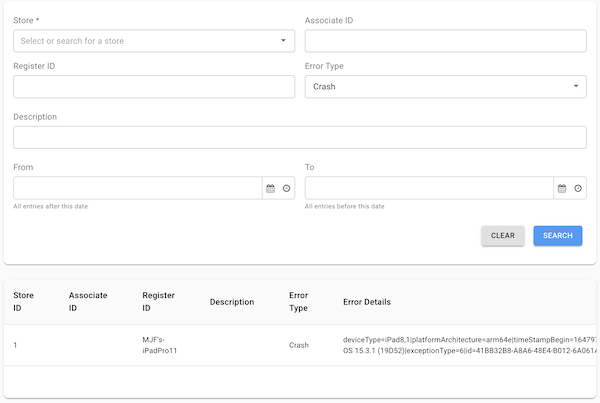
Task: Click the Select or search for a store box
Action: pyautogui.click(x=154, y=41)
